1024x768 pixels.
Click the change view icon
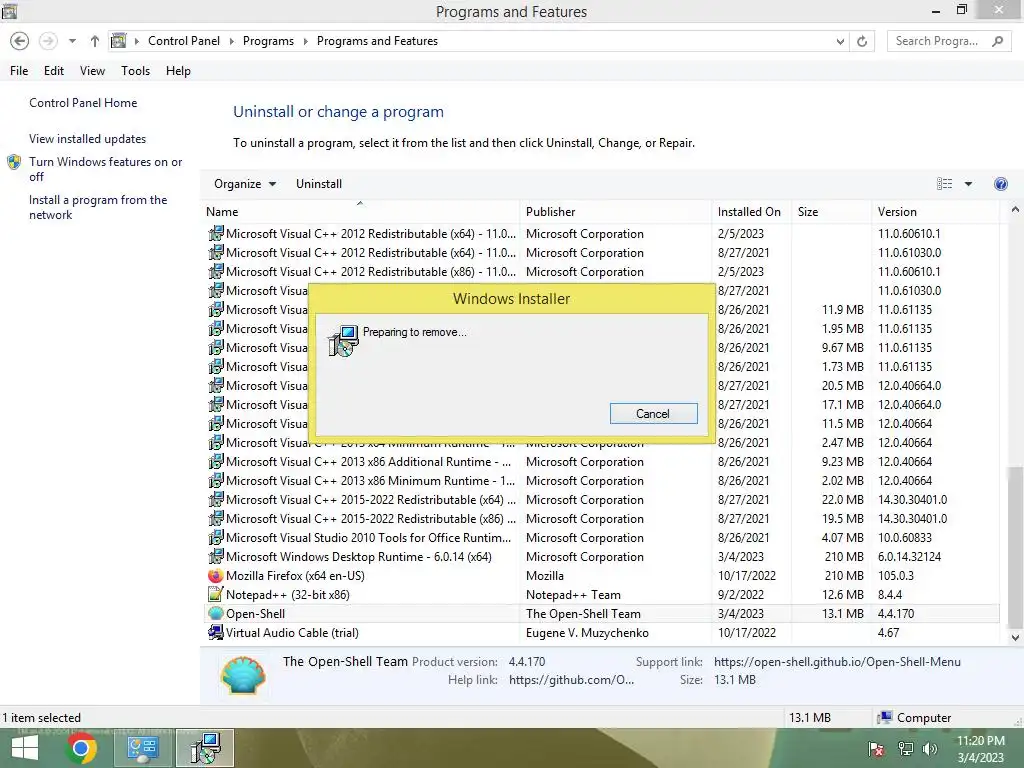(944, 184)
